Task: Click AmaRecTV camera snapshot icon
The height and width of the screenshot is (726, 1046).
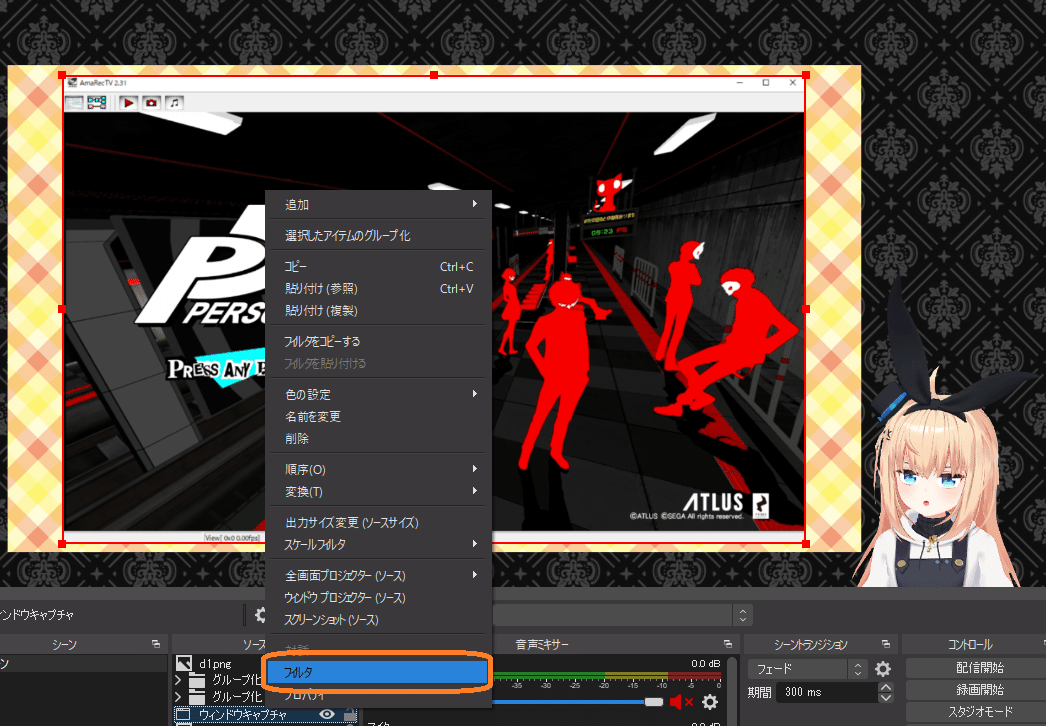Action: [x=151, y=103]
